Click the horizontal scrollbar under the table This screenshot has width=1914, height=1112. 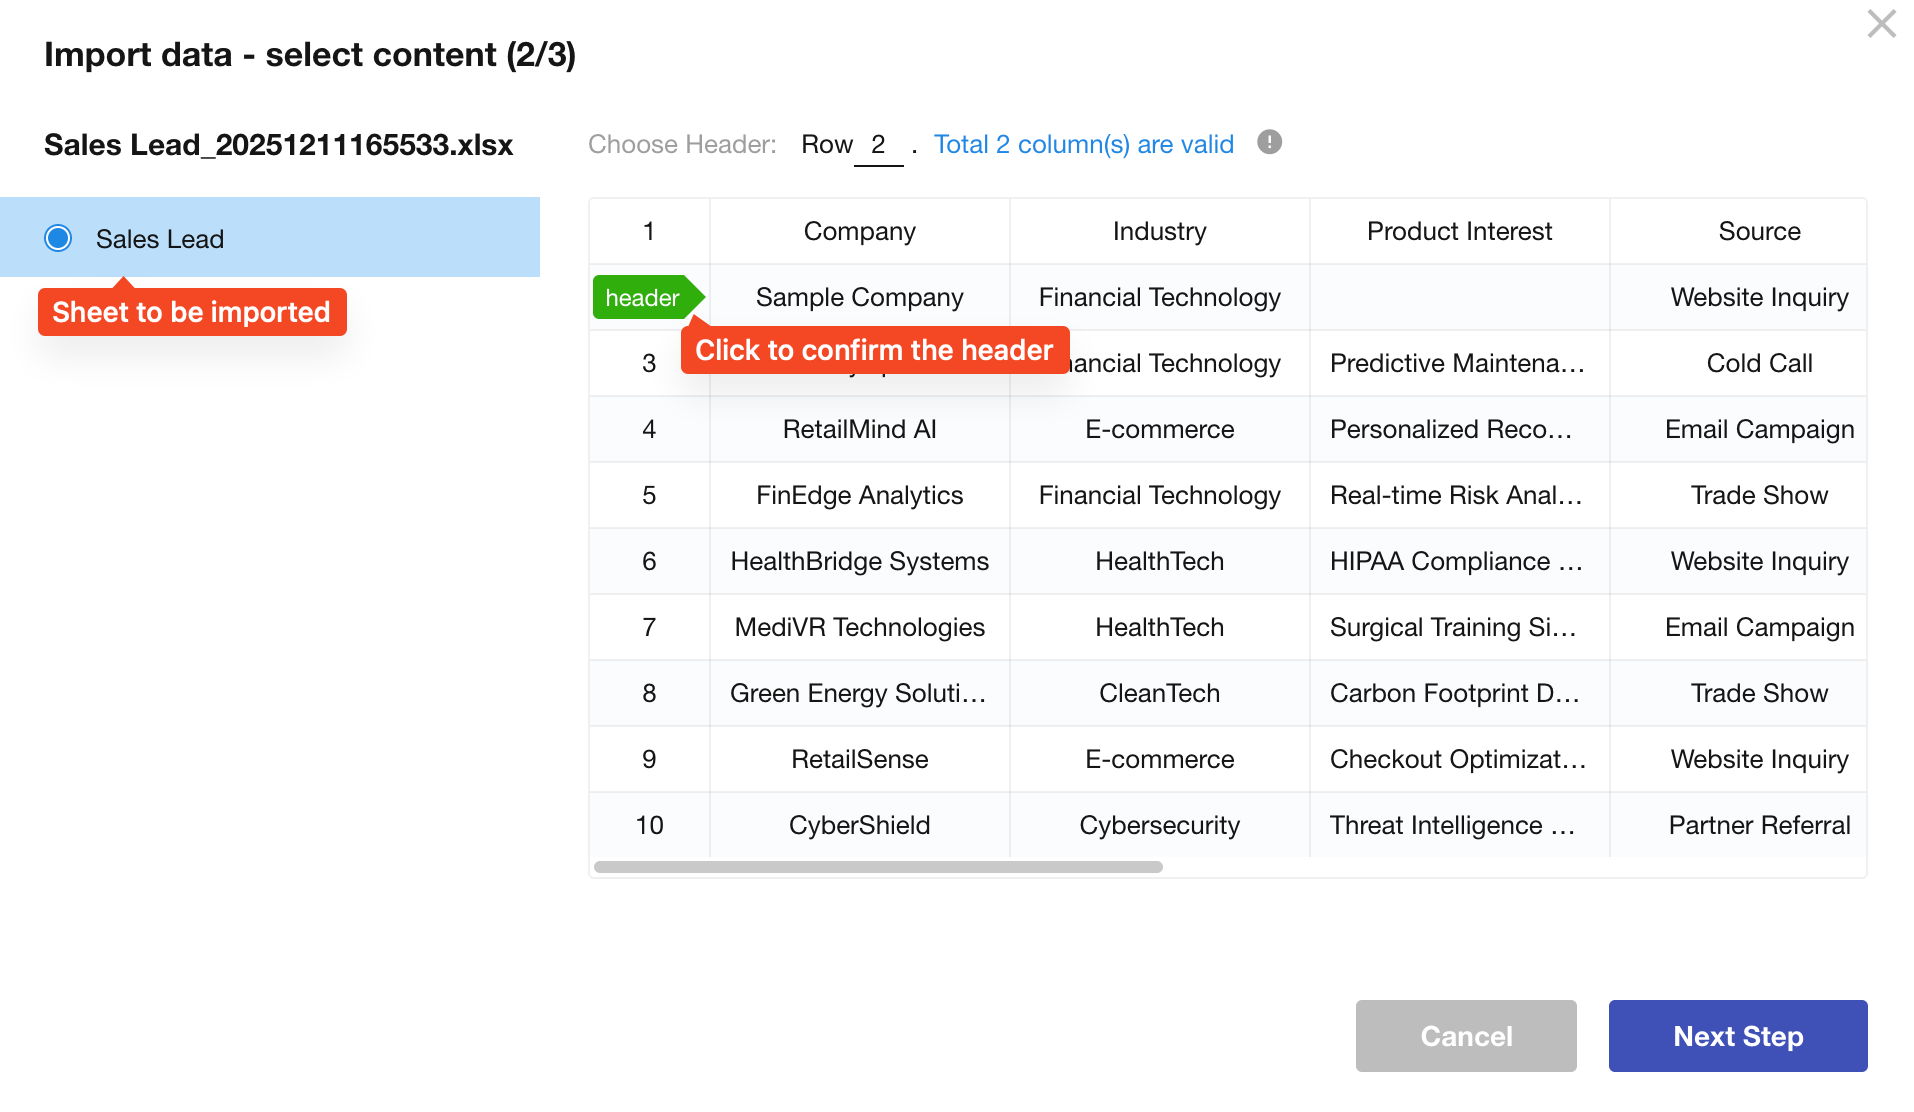[878, 867]
